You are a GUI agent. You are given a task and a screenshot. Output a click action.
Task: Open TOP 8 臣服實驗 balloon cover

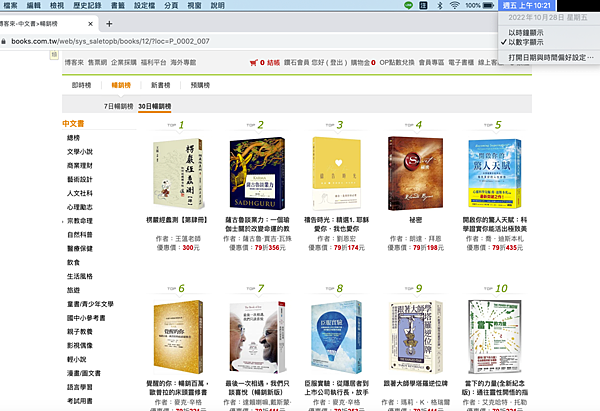tap(336, 337)
